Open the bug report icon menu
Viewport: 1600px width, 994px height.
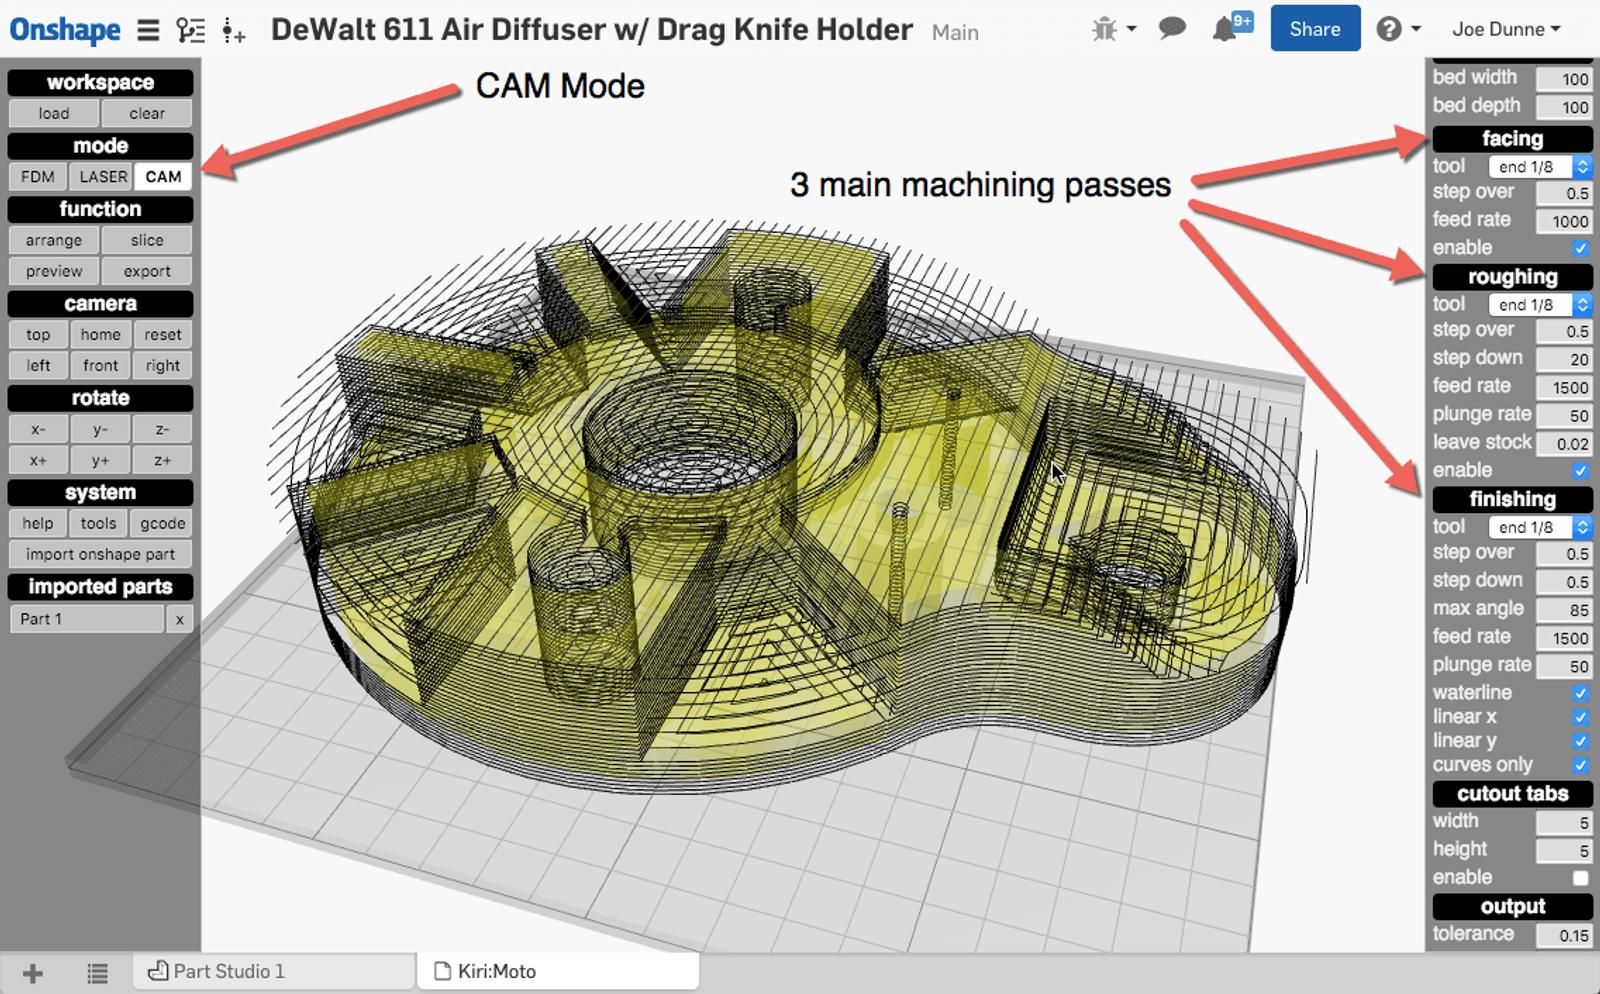(1114, 29)
